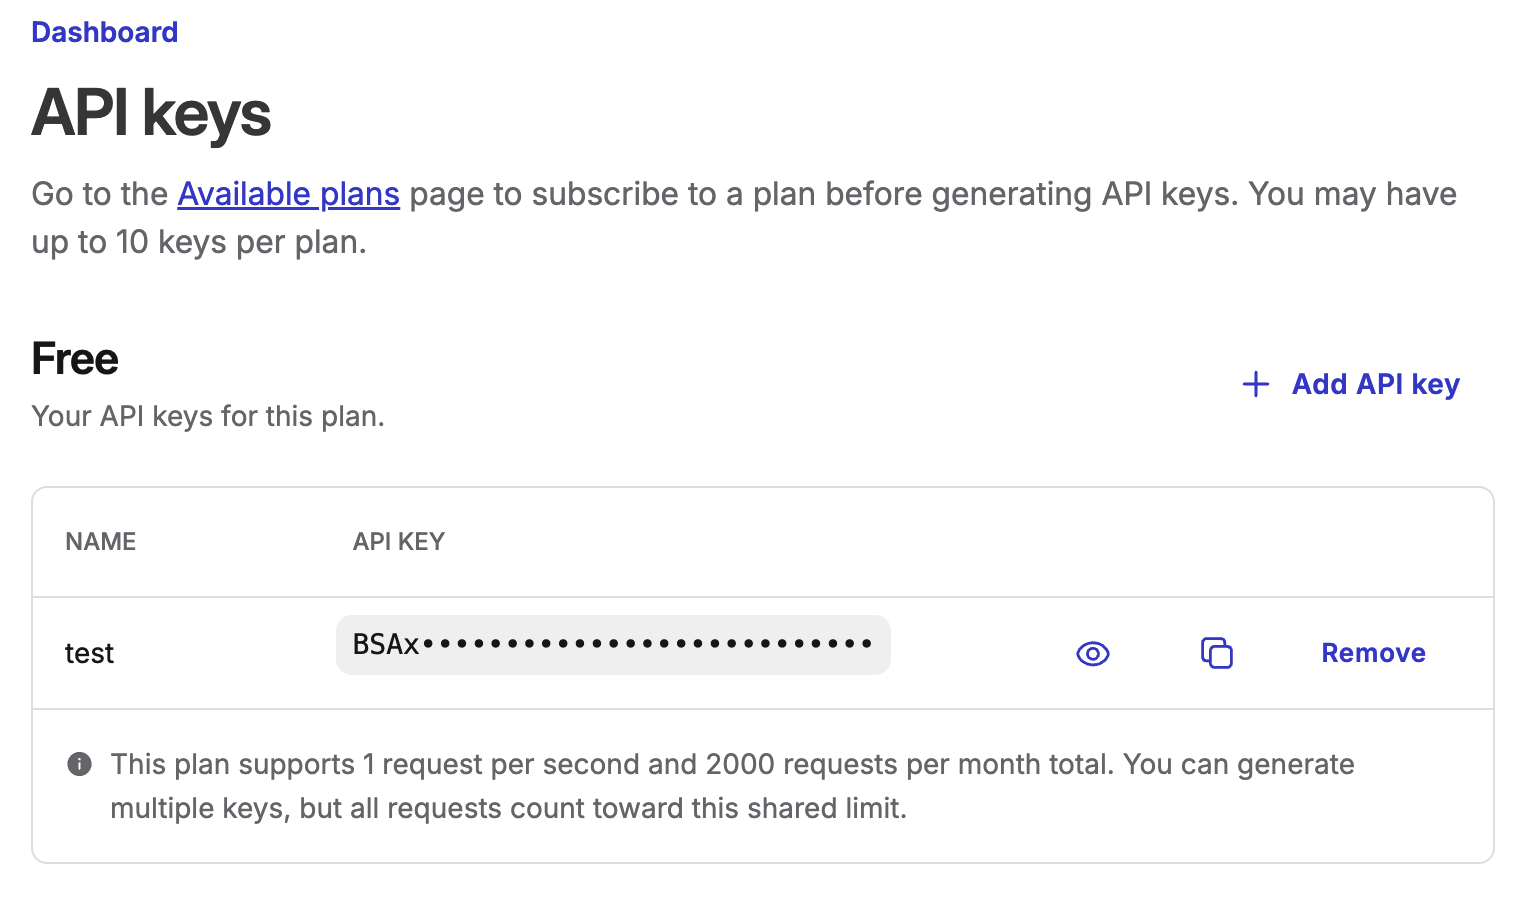
Task: Reveal the hidden API key with eye icon
Action: (1093, 654)
